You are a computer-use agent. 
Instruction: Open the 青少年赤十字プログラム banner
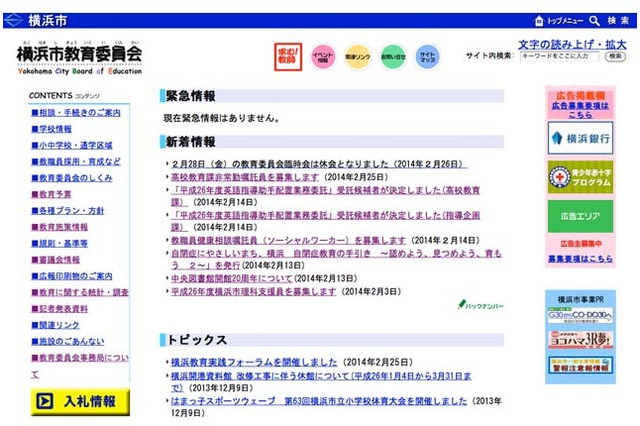(580, 177)
